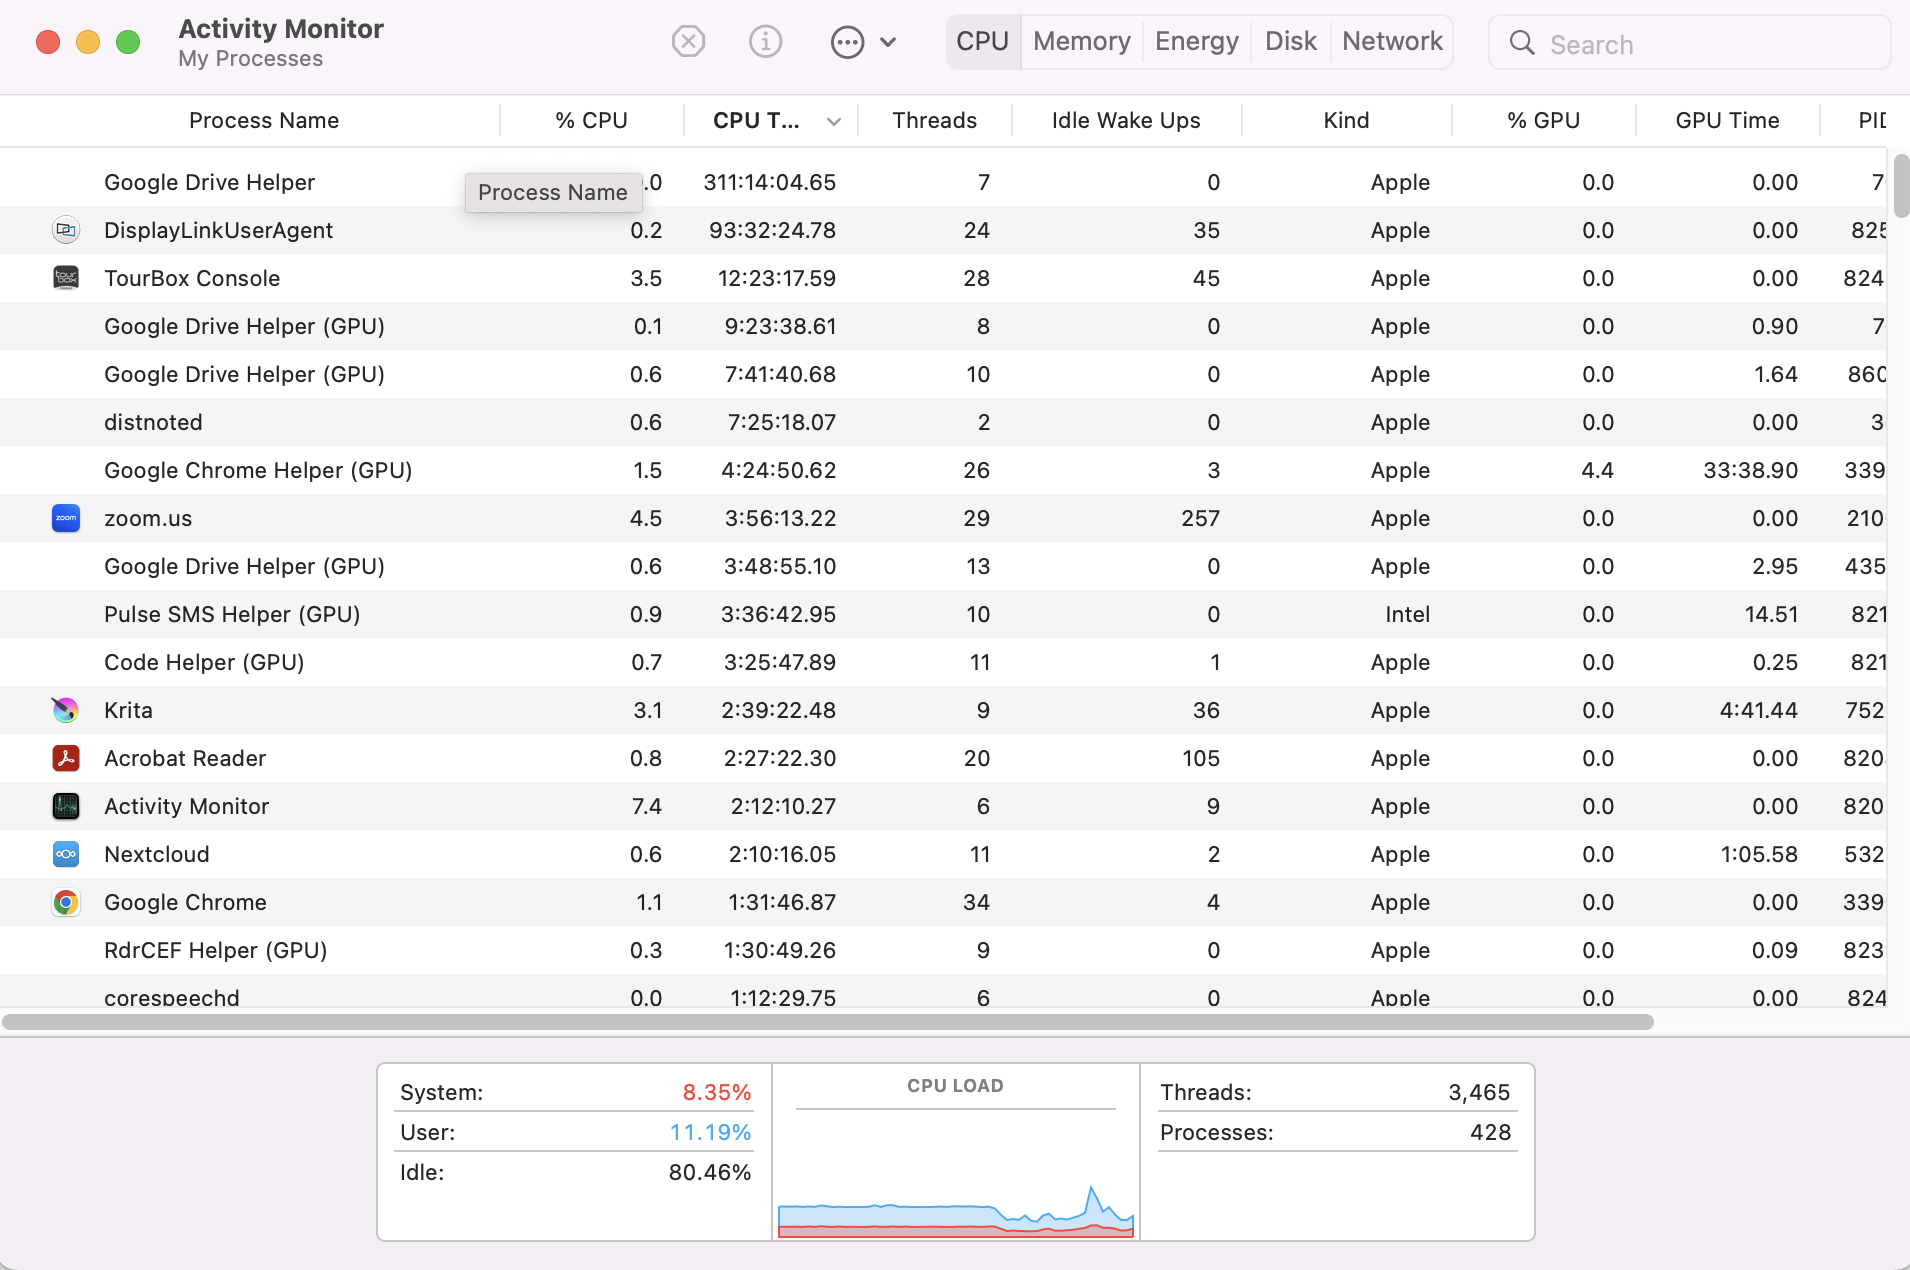Click the My Processes subtitle
Viewport: 1910px width, 1270px height.
point(250,59)
